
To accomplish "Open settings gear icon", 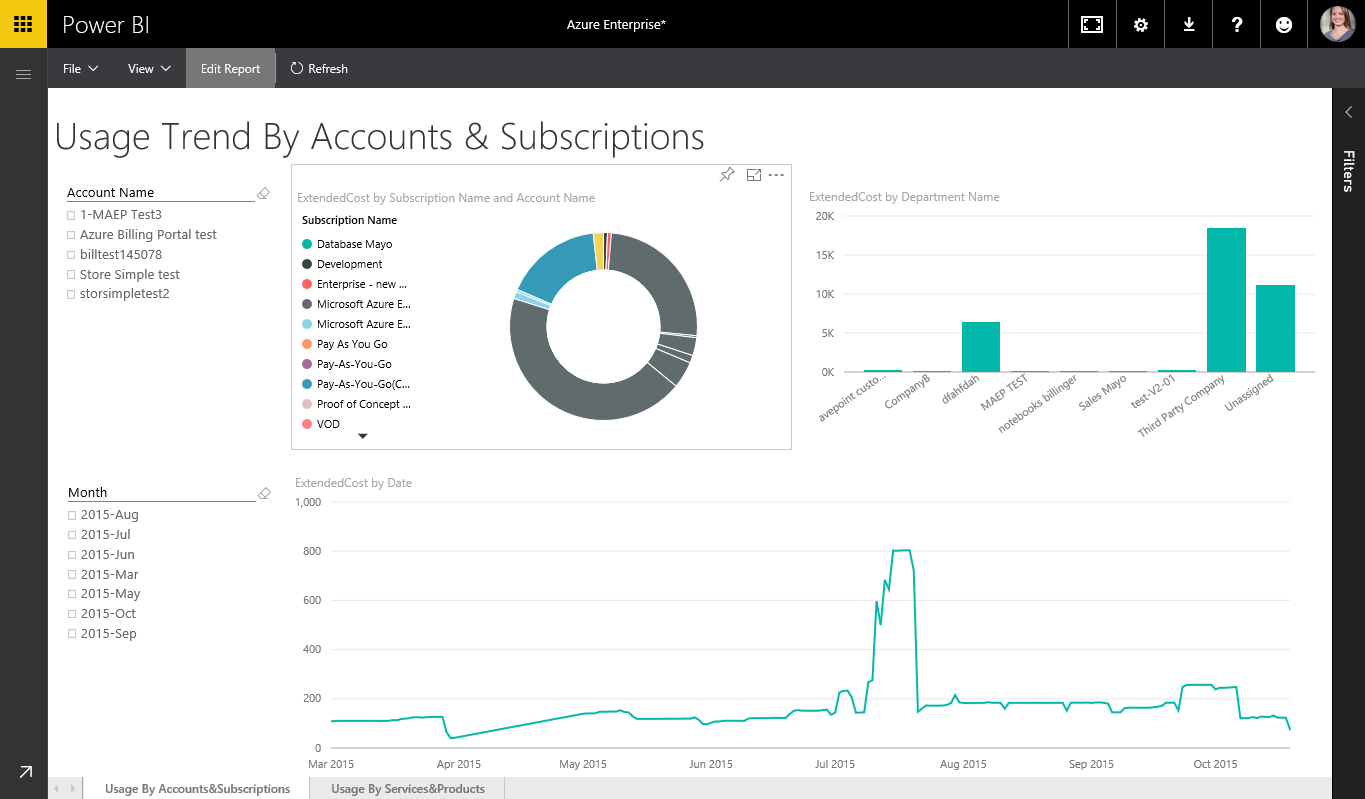I will pyautogui.click(x=1140, y=24).
